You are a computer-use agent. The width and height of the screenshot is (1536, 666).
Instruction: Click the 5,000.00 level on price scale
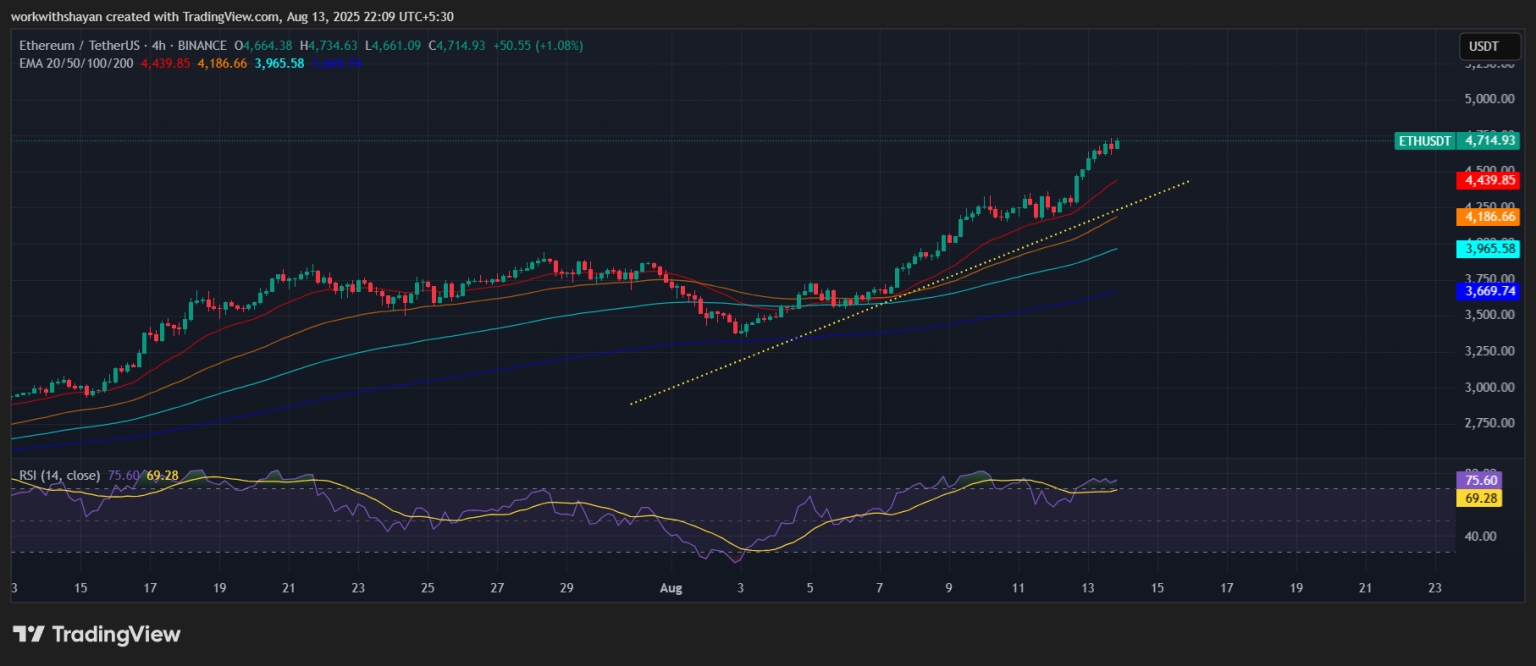[1487, 99]
